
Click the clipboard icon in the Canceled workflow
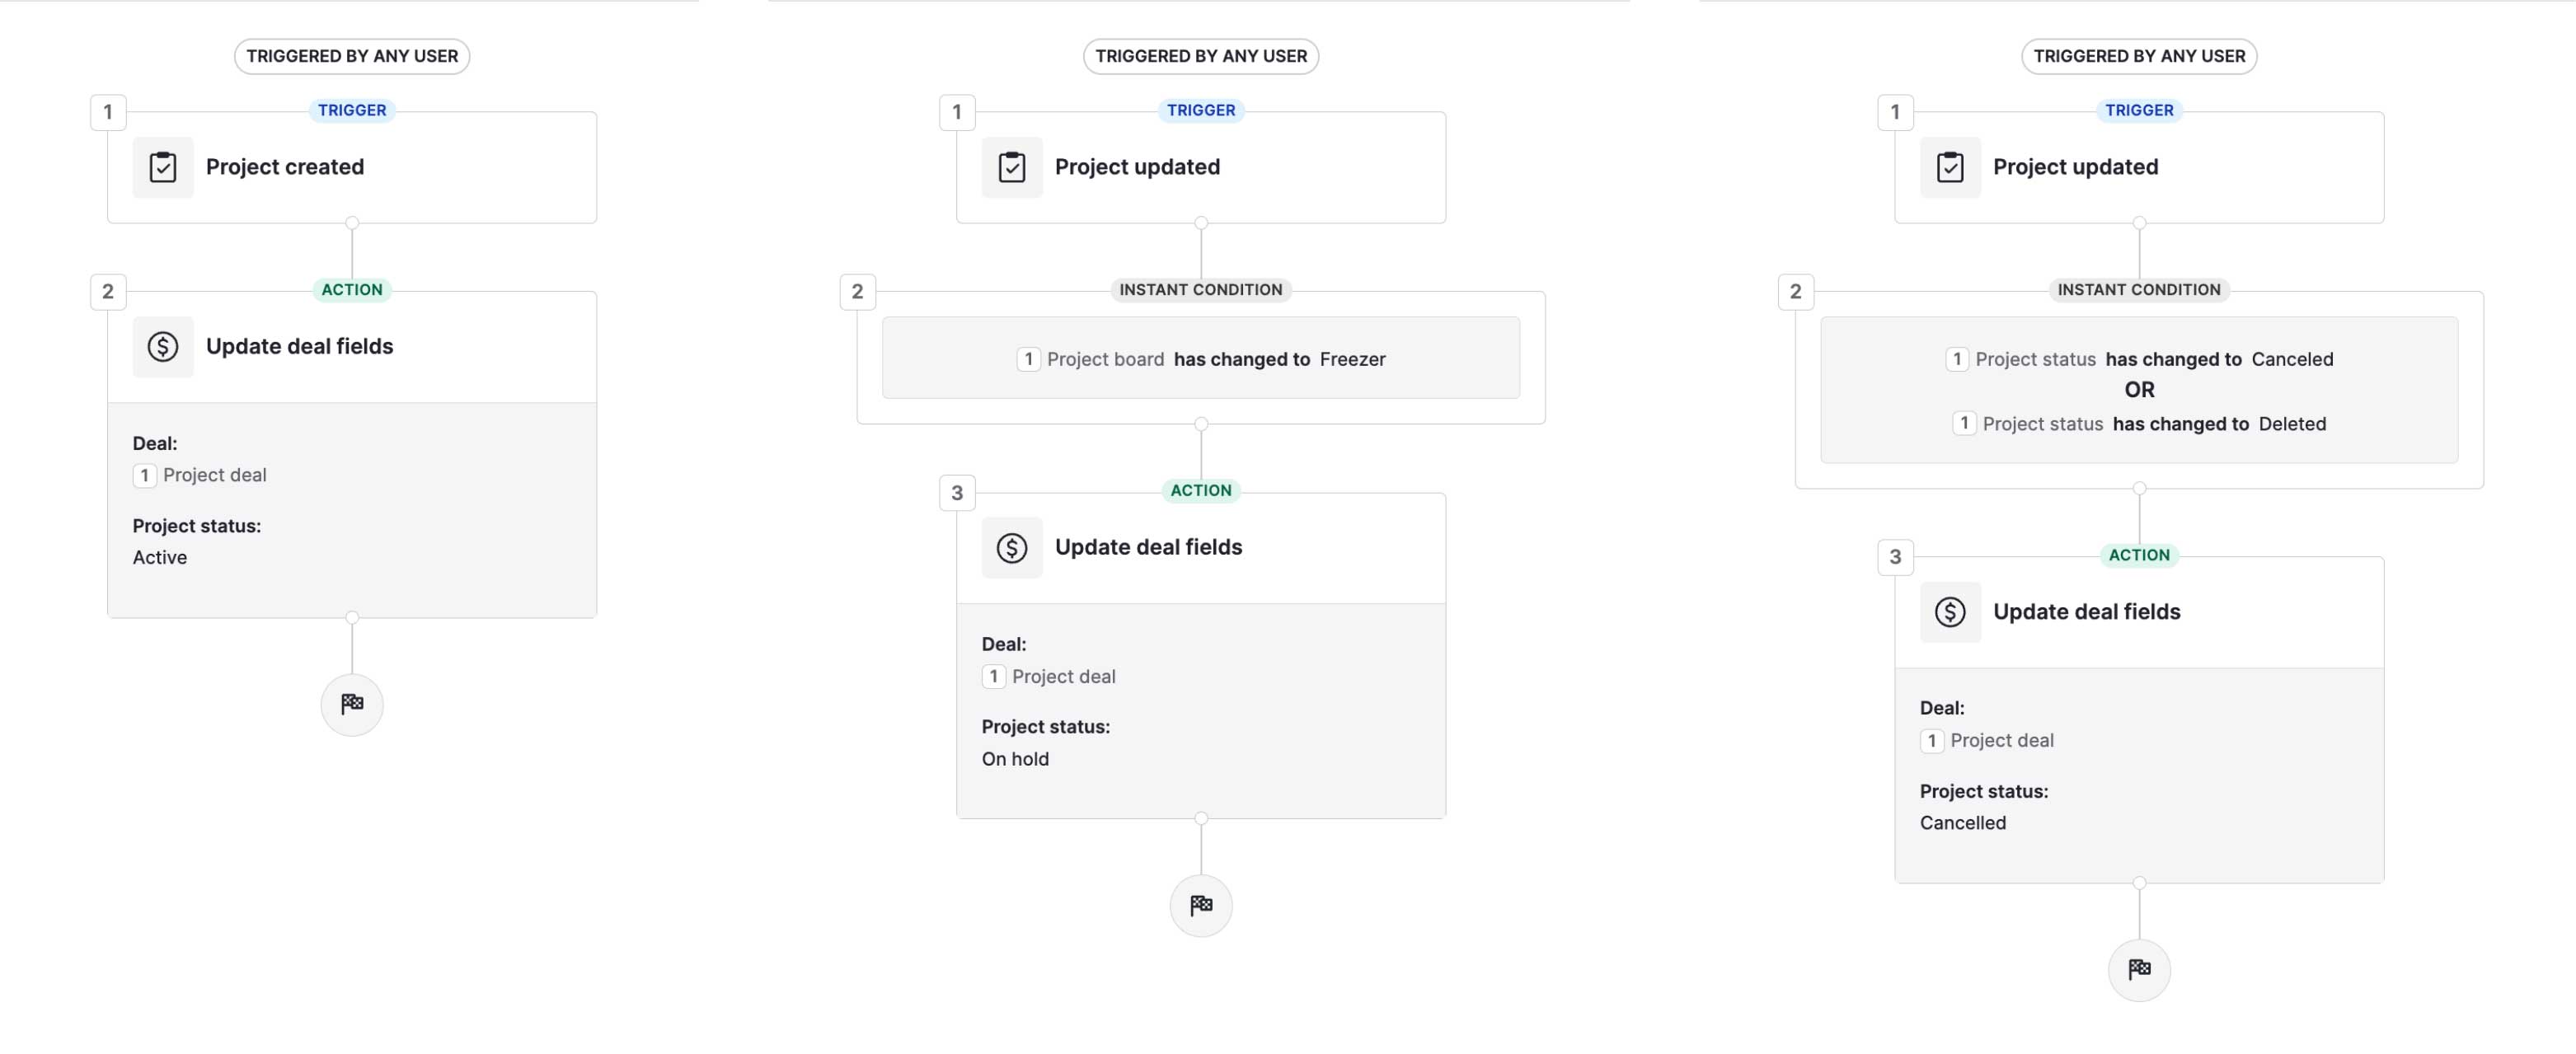[x=1950, y=167]
